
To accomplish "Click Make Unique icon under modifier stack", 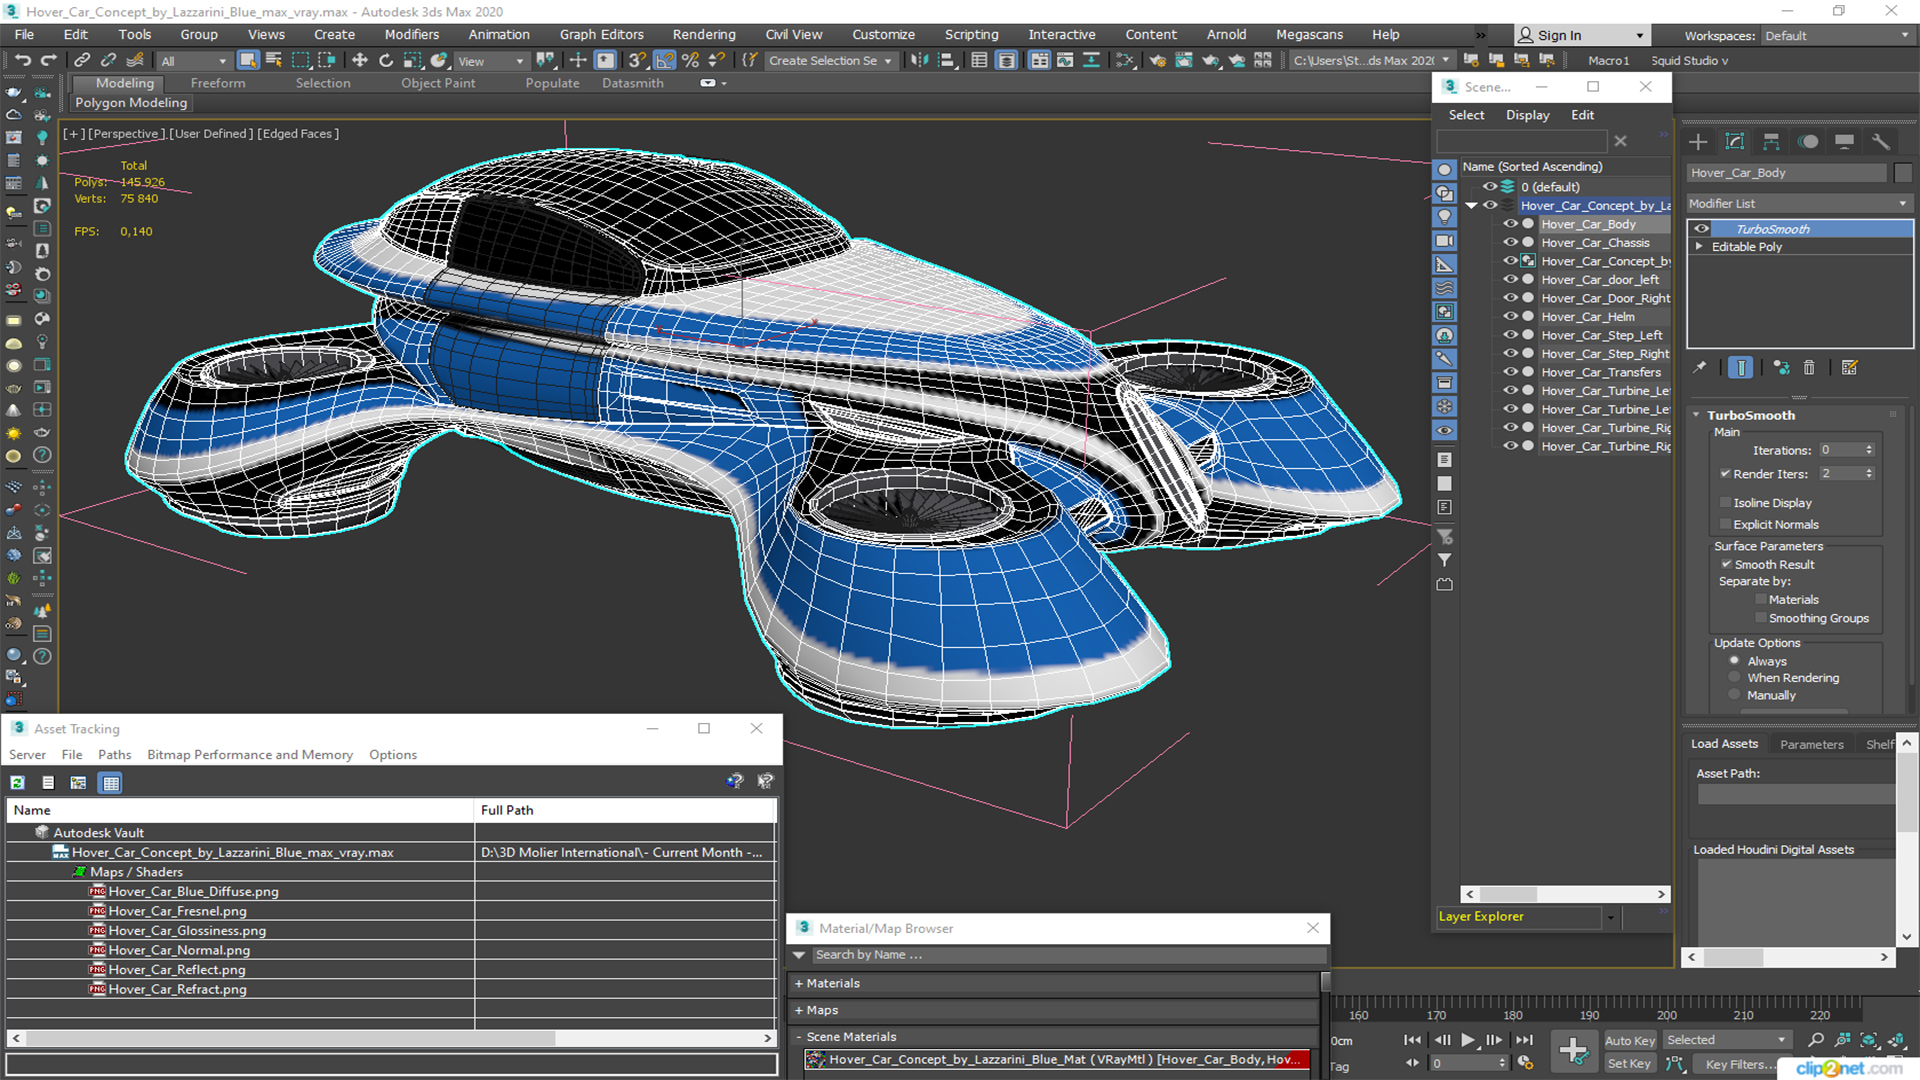I will tap(1781, 368).
